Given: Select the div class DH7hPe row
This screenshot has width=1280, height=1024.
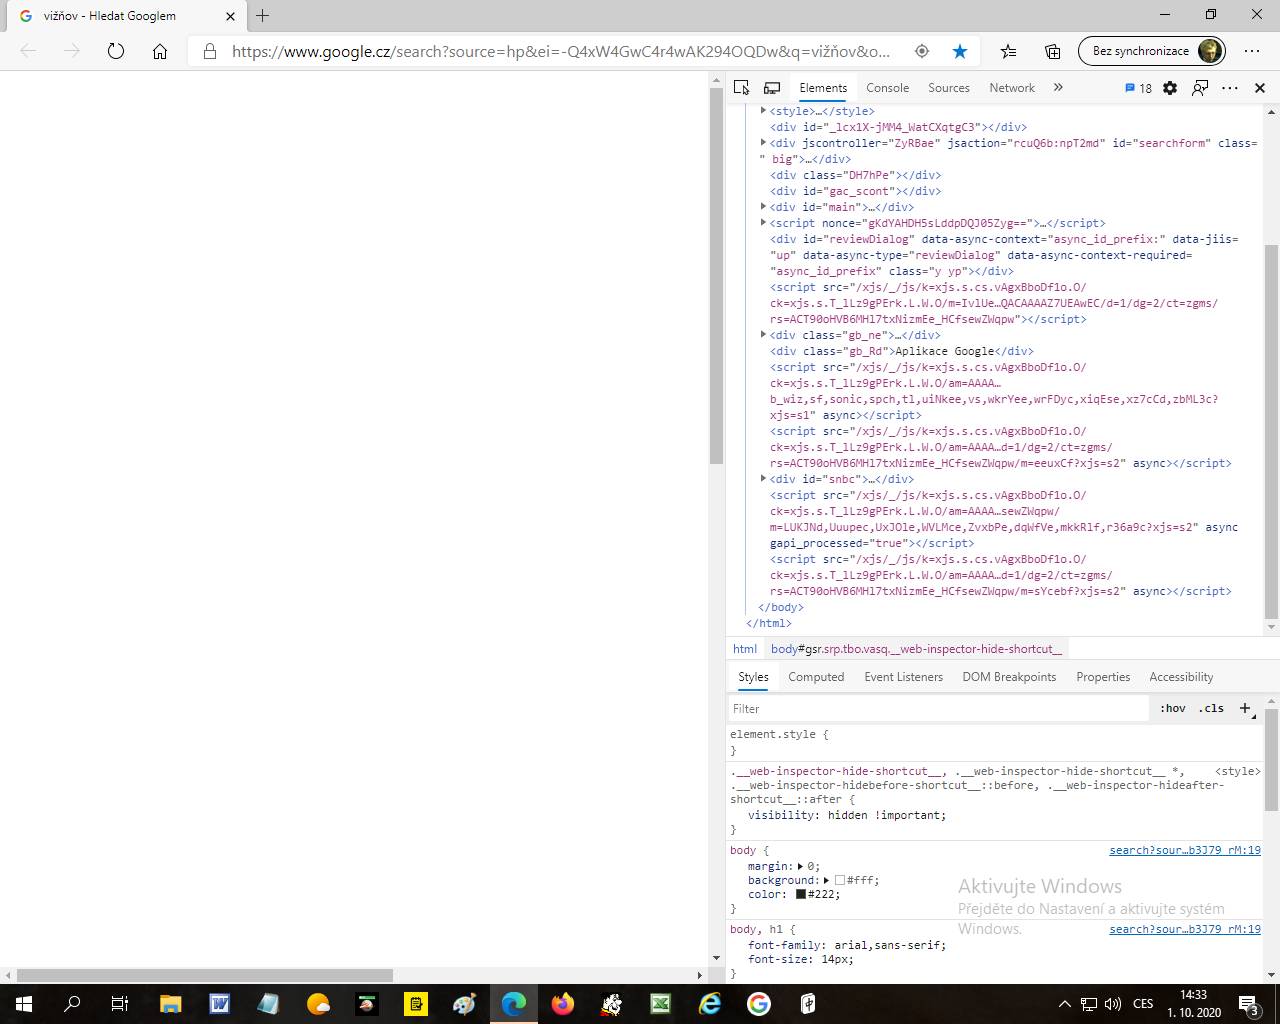Looking at the screenshot, I should pos(855,175).
